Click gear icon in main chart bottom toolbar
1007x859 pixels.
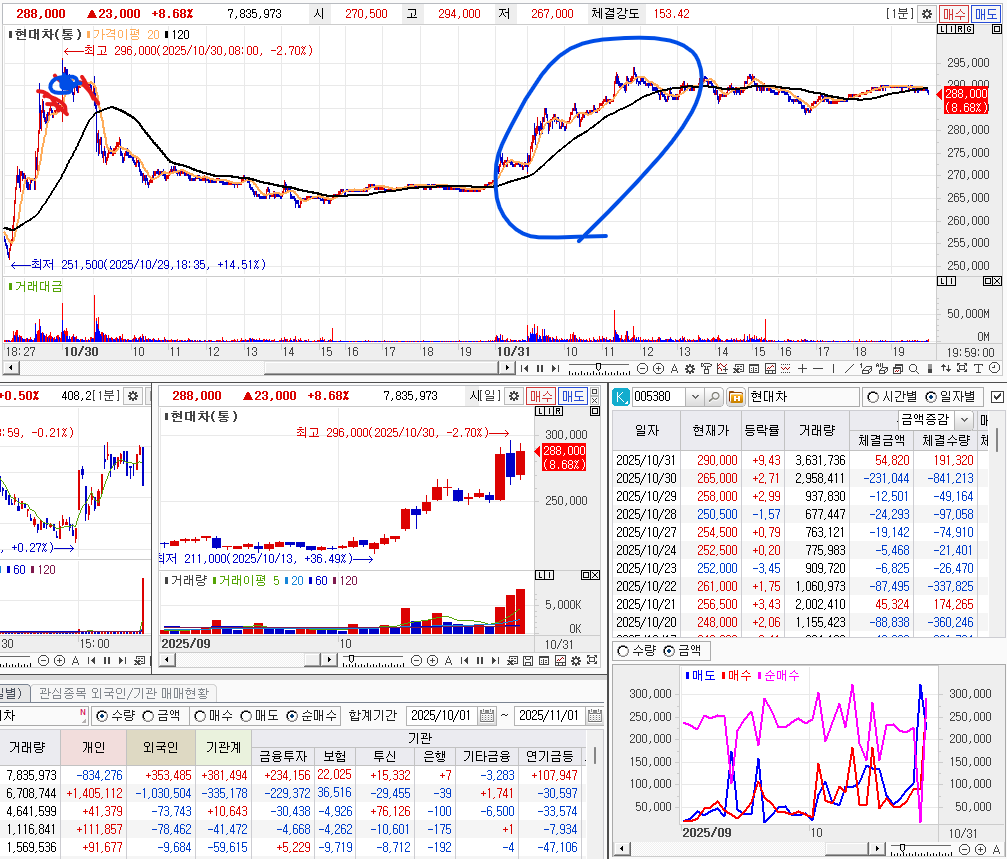690,369
